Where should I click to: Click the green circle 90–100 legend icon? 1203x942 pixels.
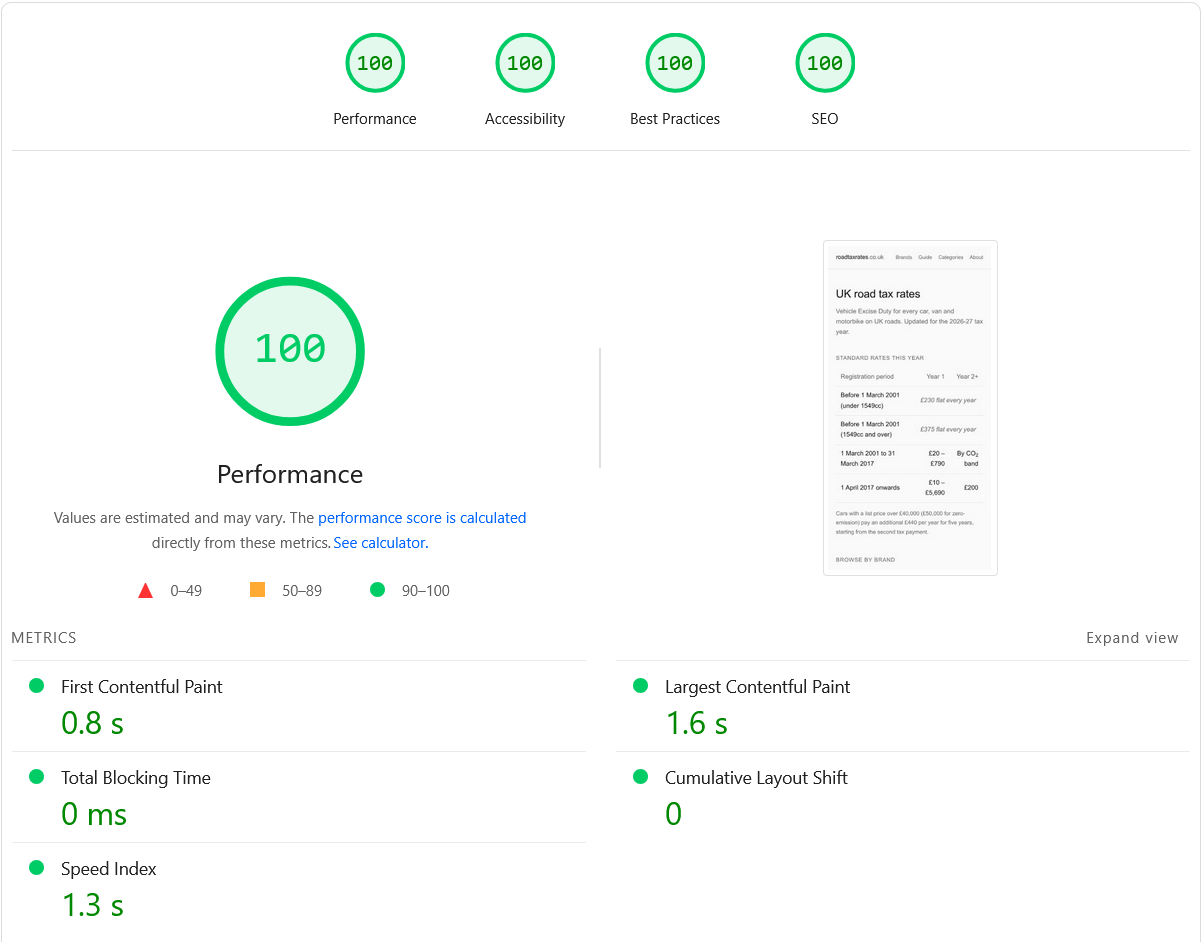(377, 590)
